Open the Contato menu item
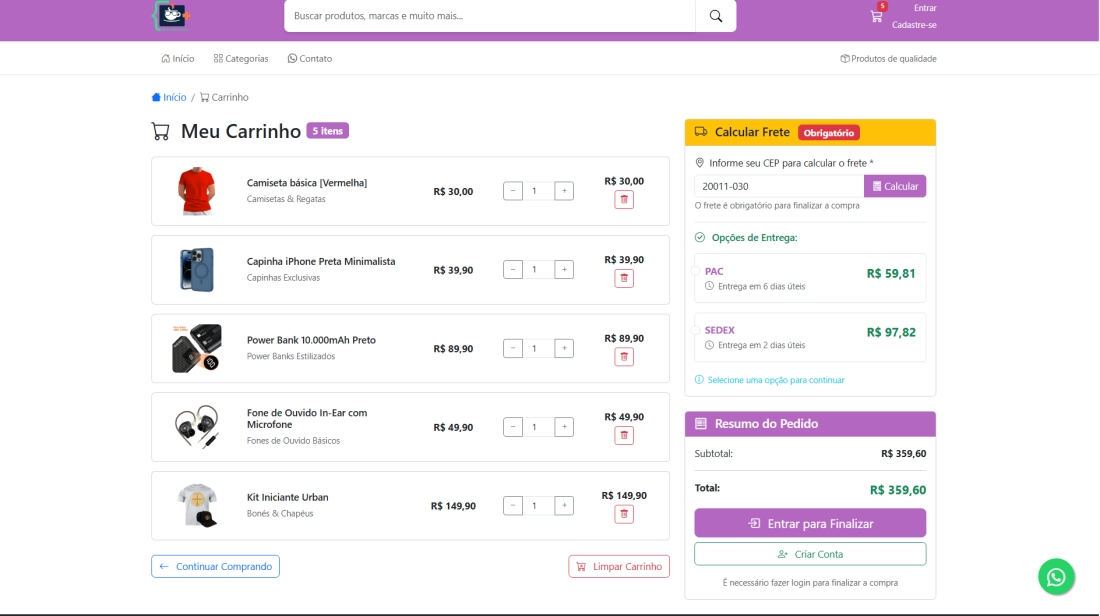The height and width of the screenshot is (616, 1100). pyautogui.click(x=311, y=58)
